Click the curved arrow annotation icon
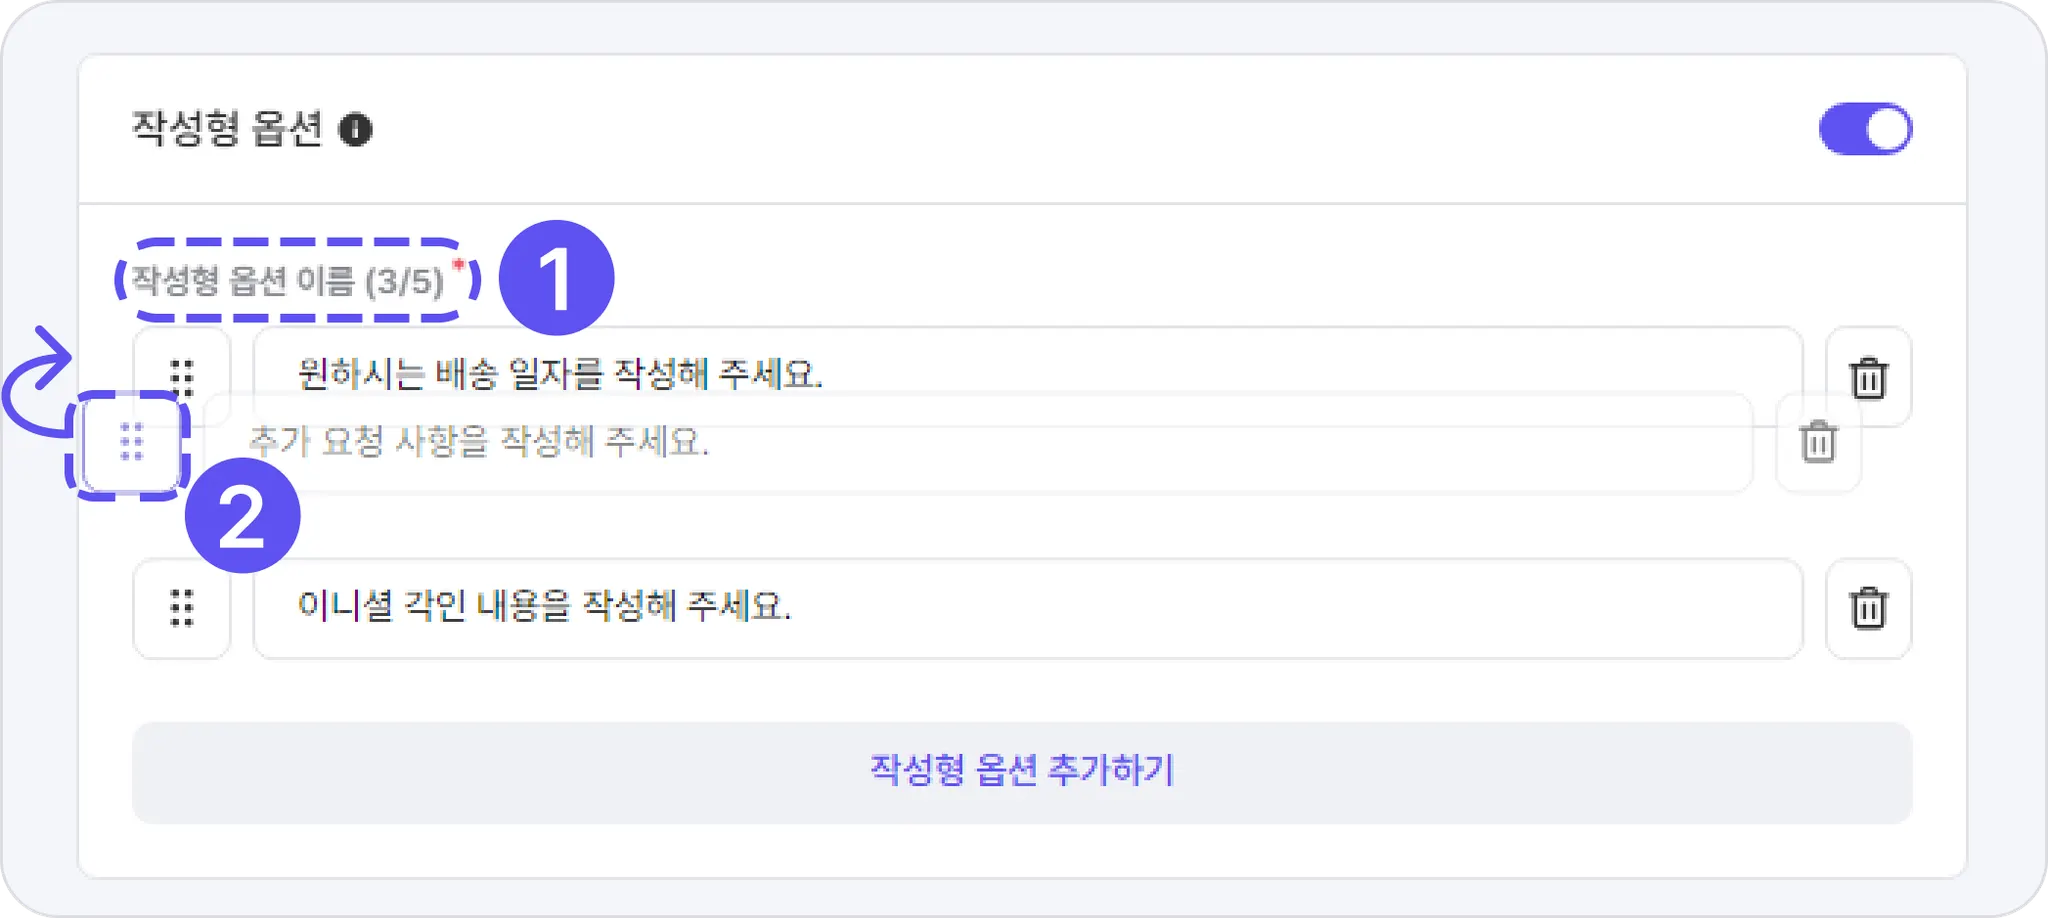The height and width of the screenshot is (918, 2048). coord(38,382)
